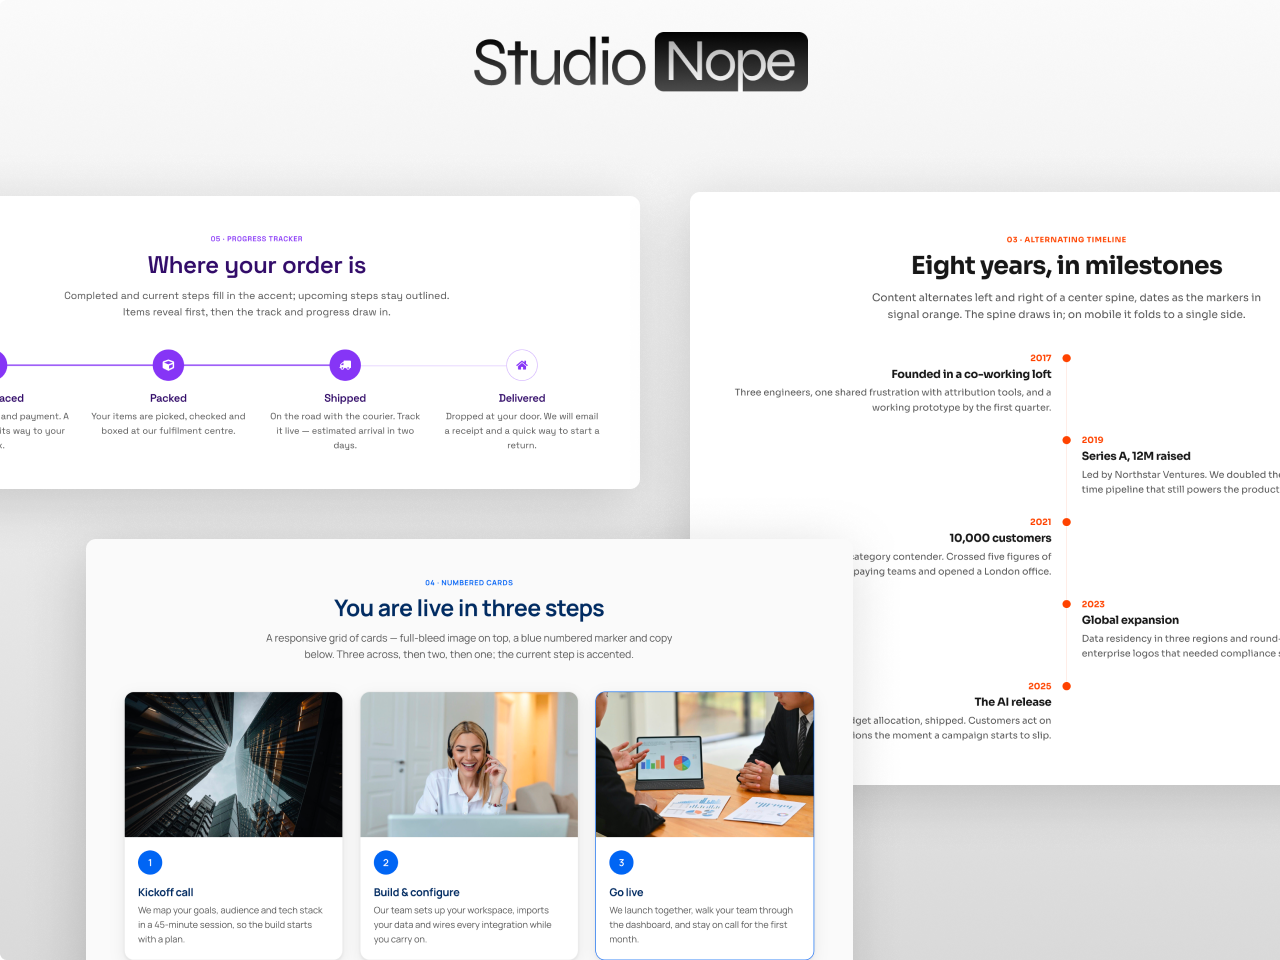
Task: Click the 'You are live in three steps' heading
Action: (x=469, y=608)
